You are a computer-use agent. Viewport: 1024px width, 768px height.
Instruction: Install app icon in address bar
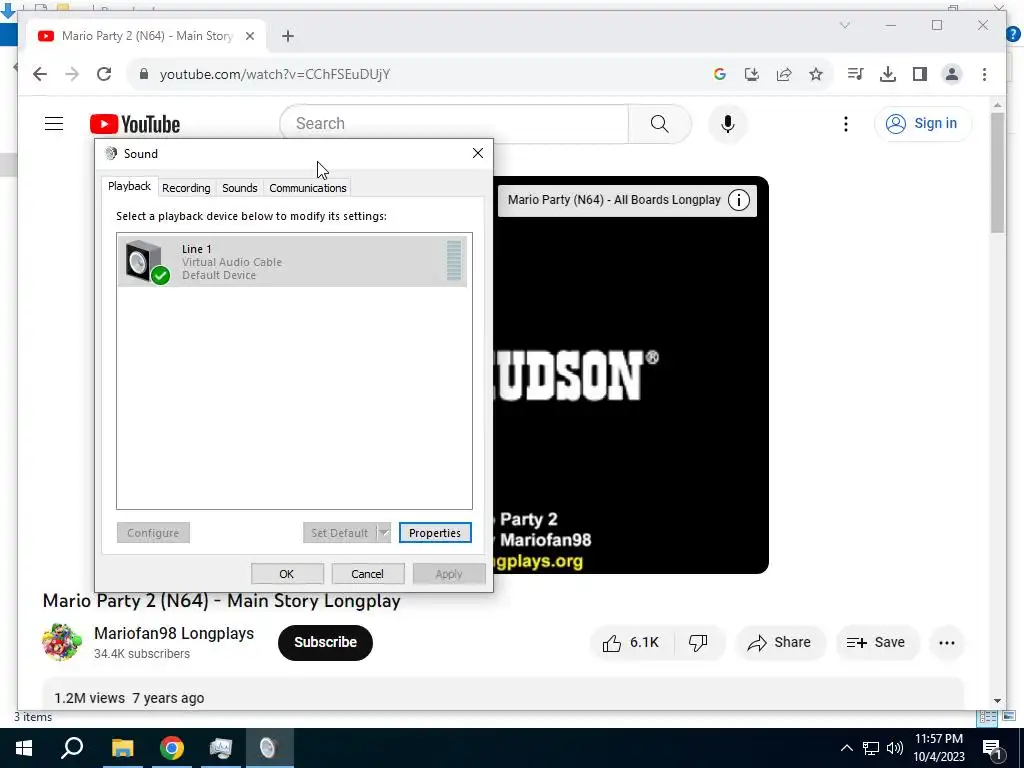coord(752,74)
